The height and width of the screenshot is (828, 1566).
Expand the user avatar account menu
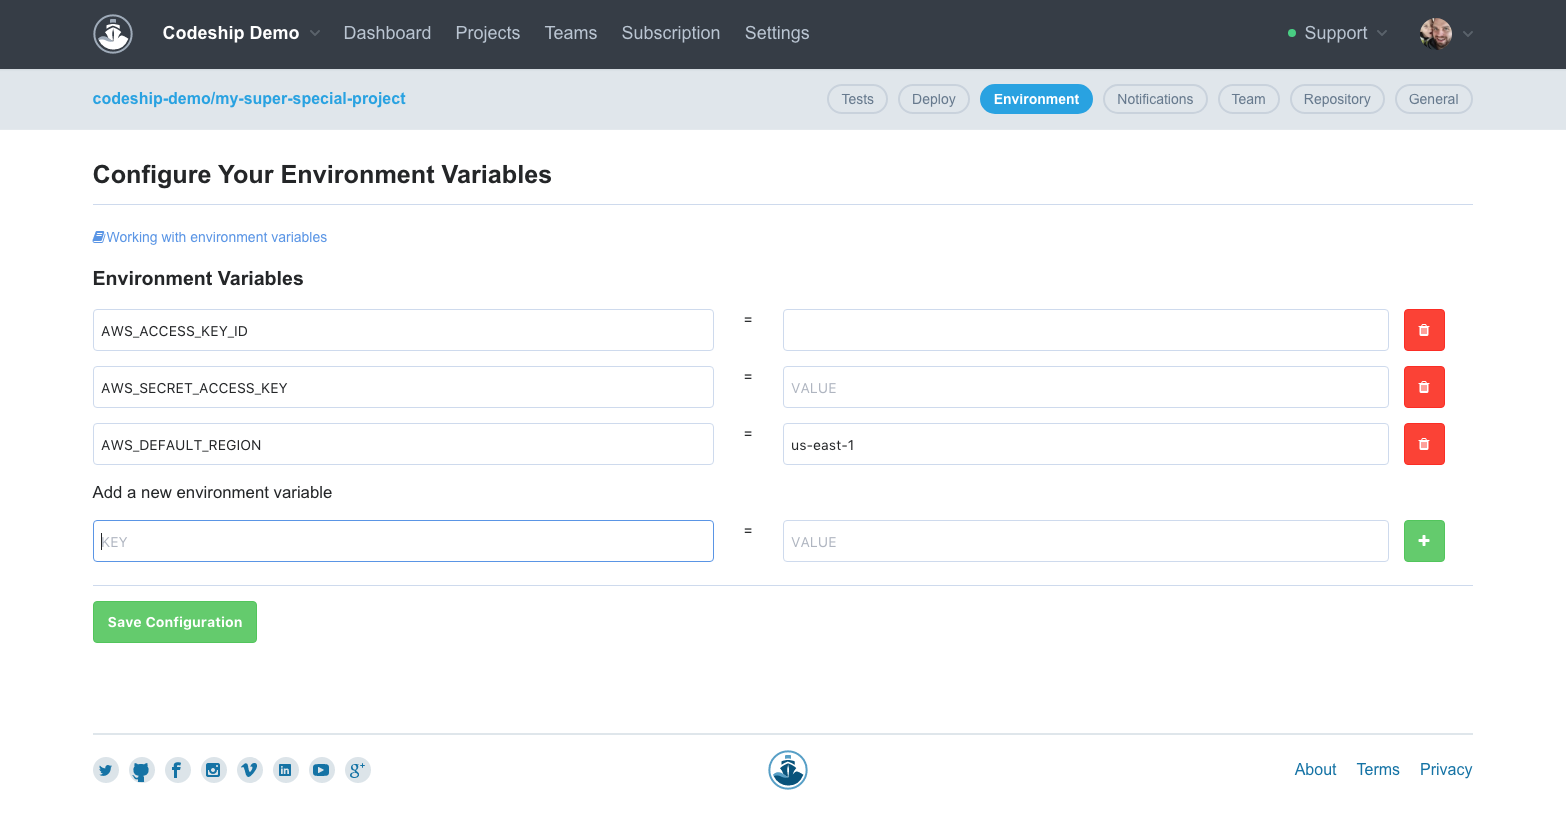[1444, 33]
